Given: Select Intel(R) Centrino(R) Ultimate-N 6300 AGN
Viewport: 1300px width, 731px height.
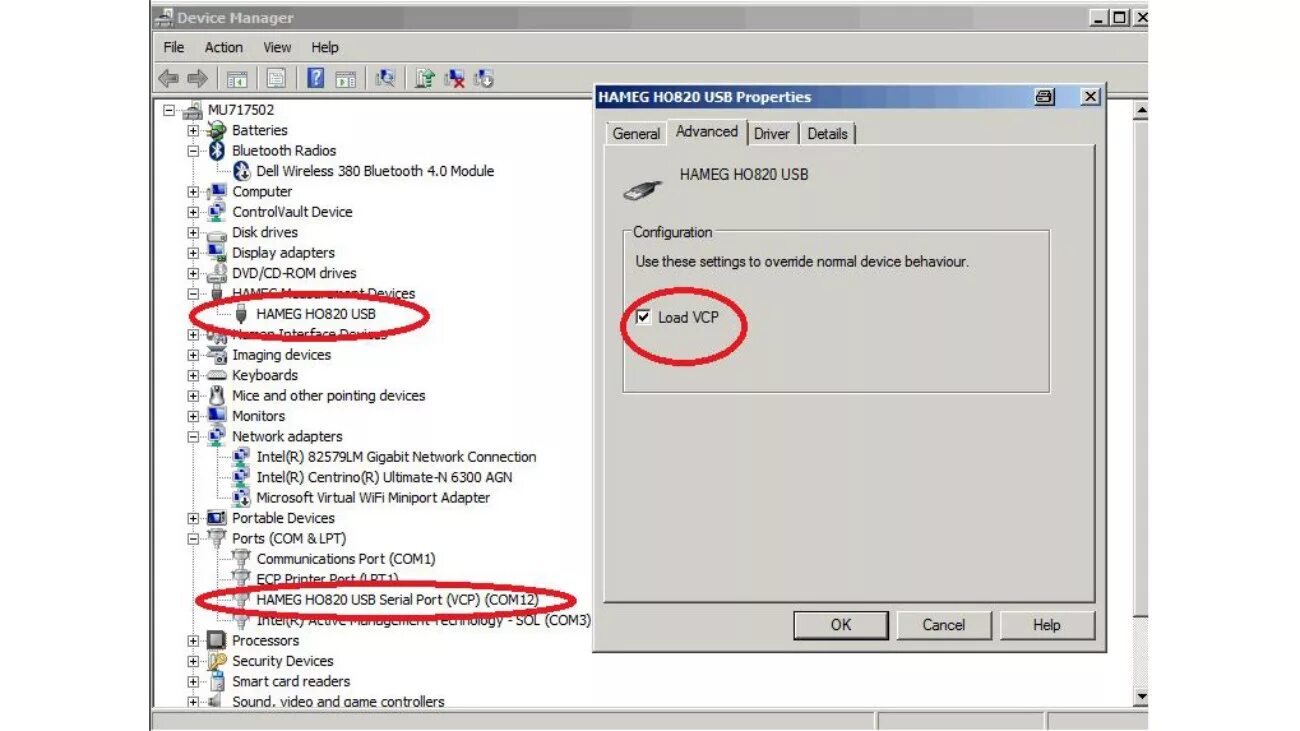Looking at the screenshot, I should [384, 477].
